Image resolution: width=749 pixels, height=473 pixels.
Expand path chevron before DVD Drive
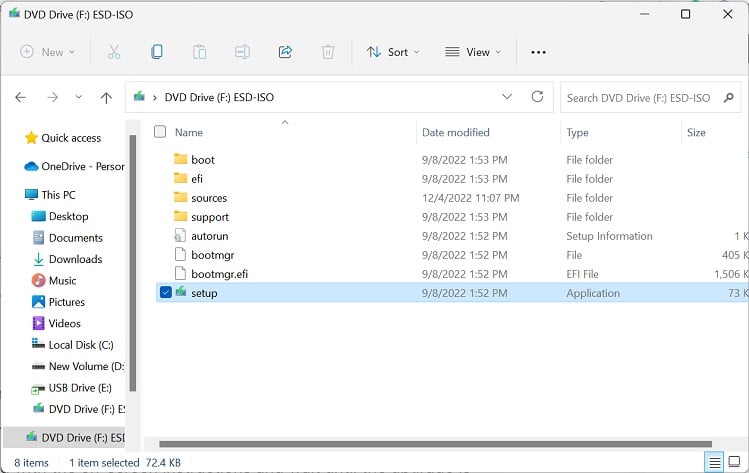[154, 98]
